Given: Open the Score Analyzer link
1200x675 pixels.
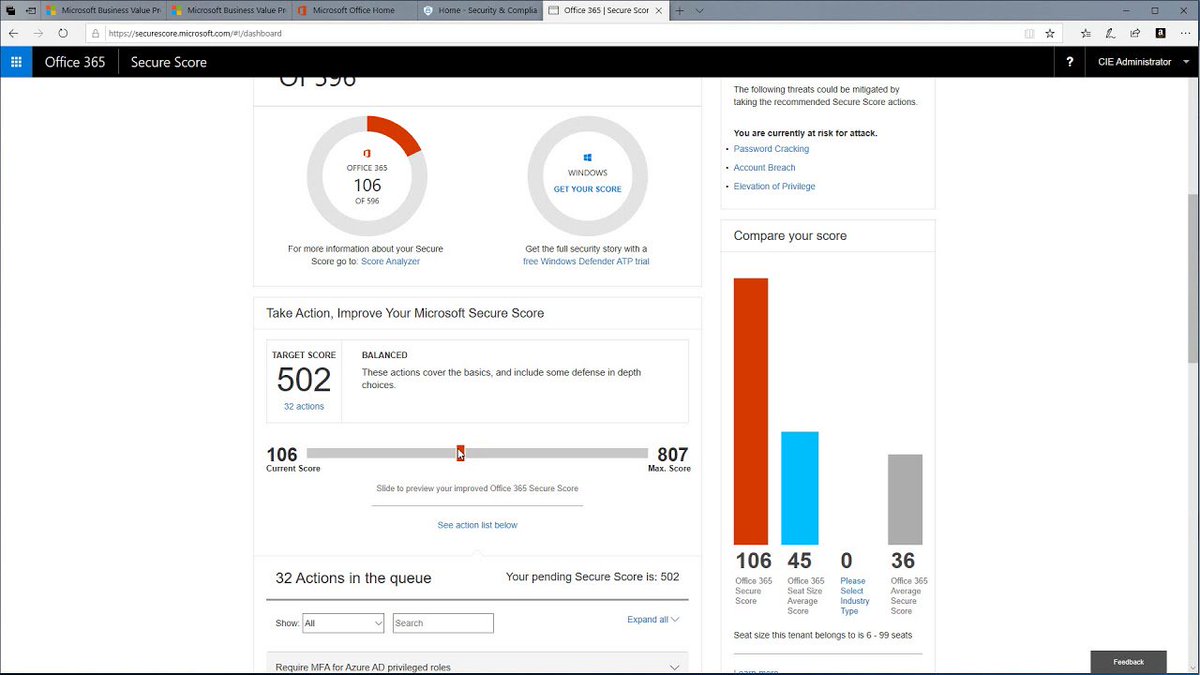Looking at the screenshot, I should click(x=390, y=261).
